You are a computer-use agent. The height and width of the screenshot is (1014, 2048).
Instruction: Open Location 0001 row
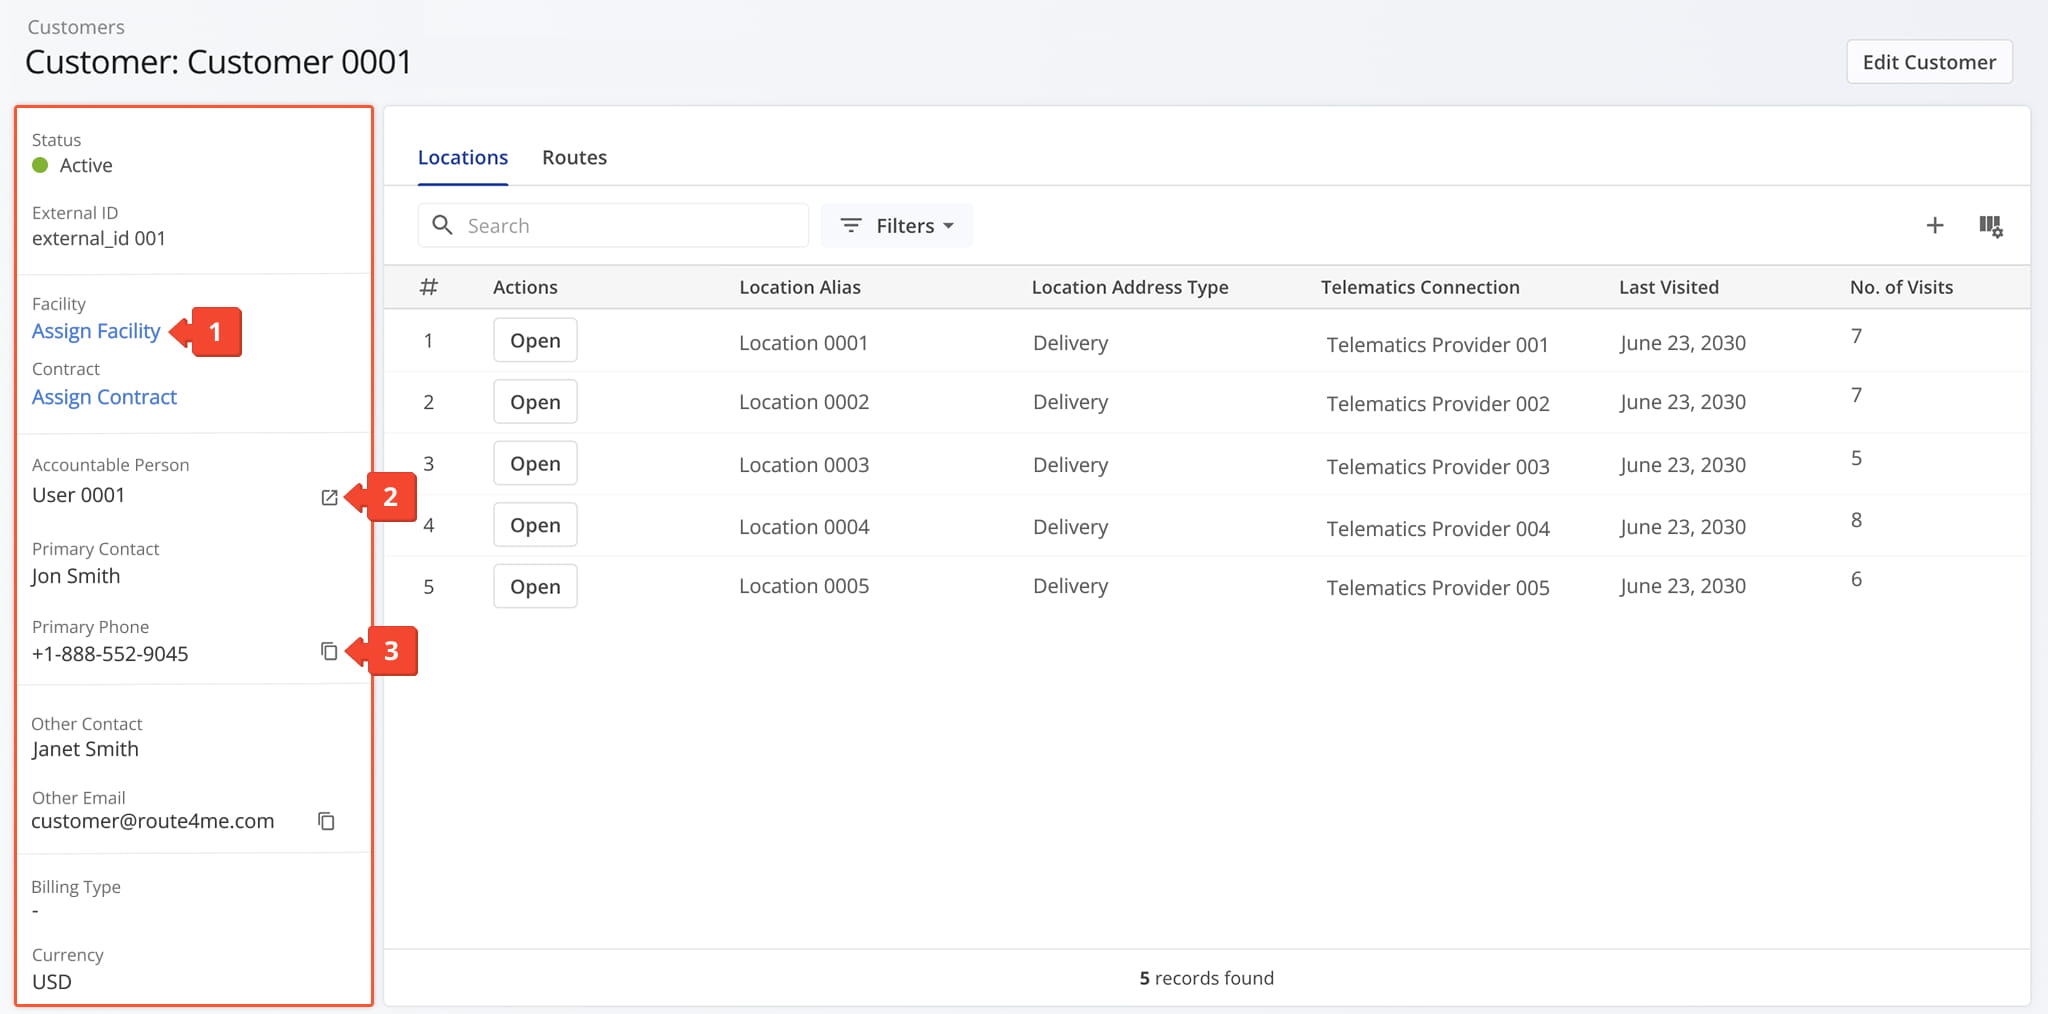click(535, 341)
